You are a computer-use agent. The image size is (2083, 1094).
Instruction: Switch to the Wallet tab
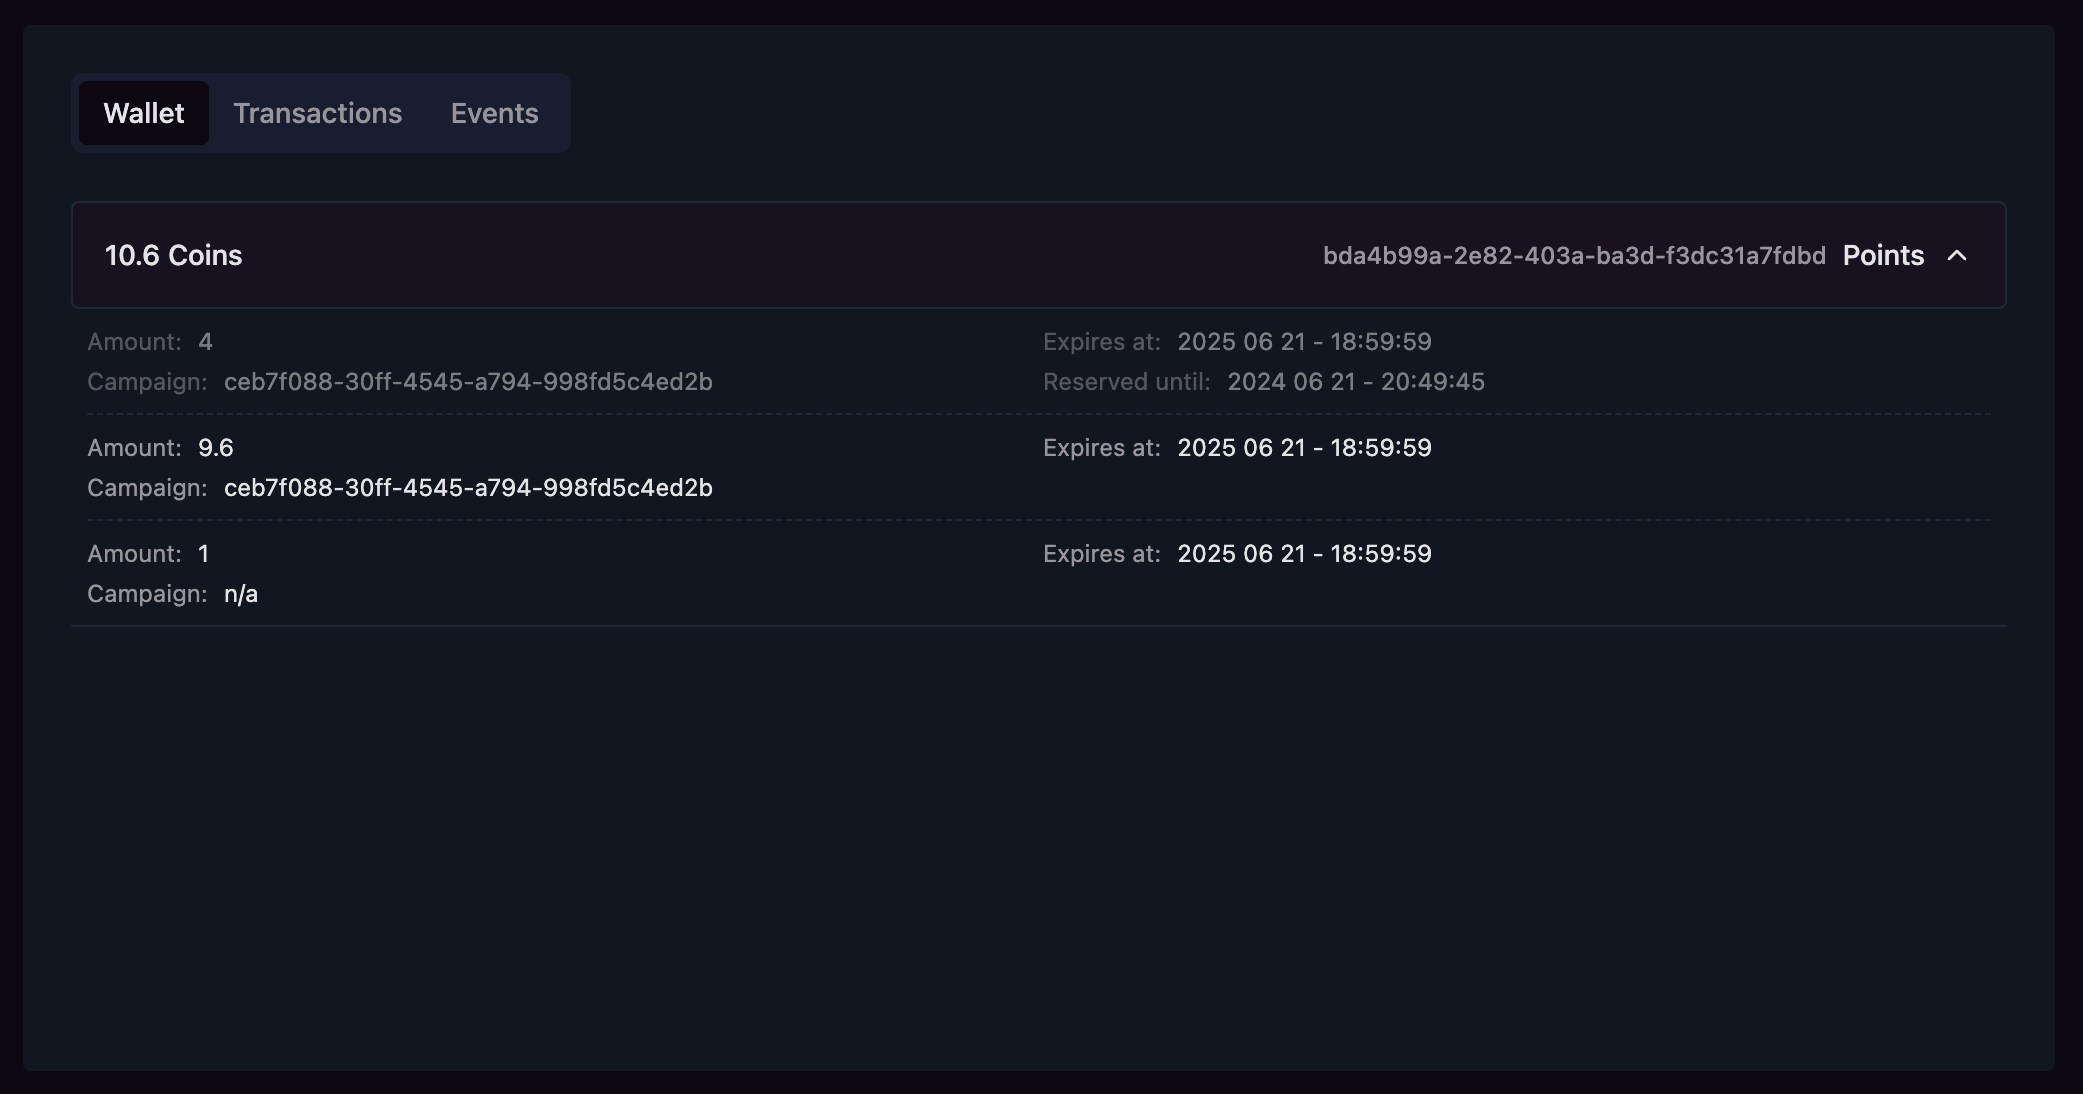pyautogui.click(x=143, y=113)
